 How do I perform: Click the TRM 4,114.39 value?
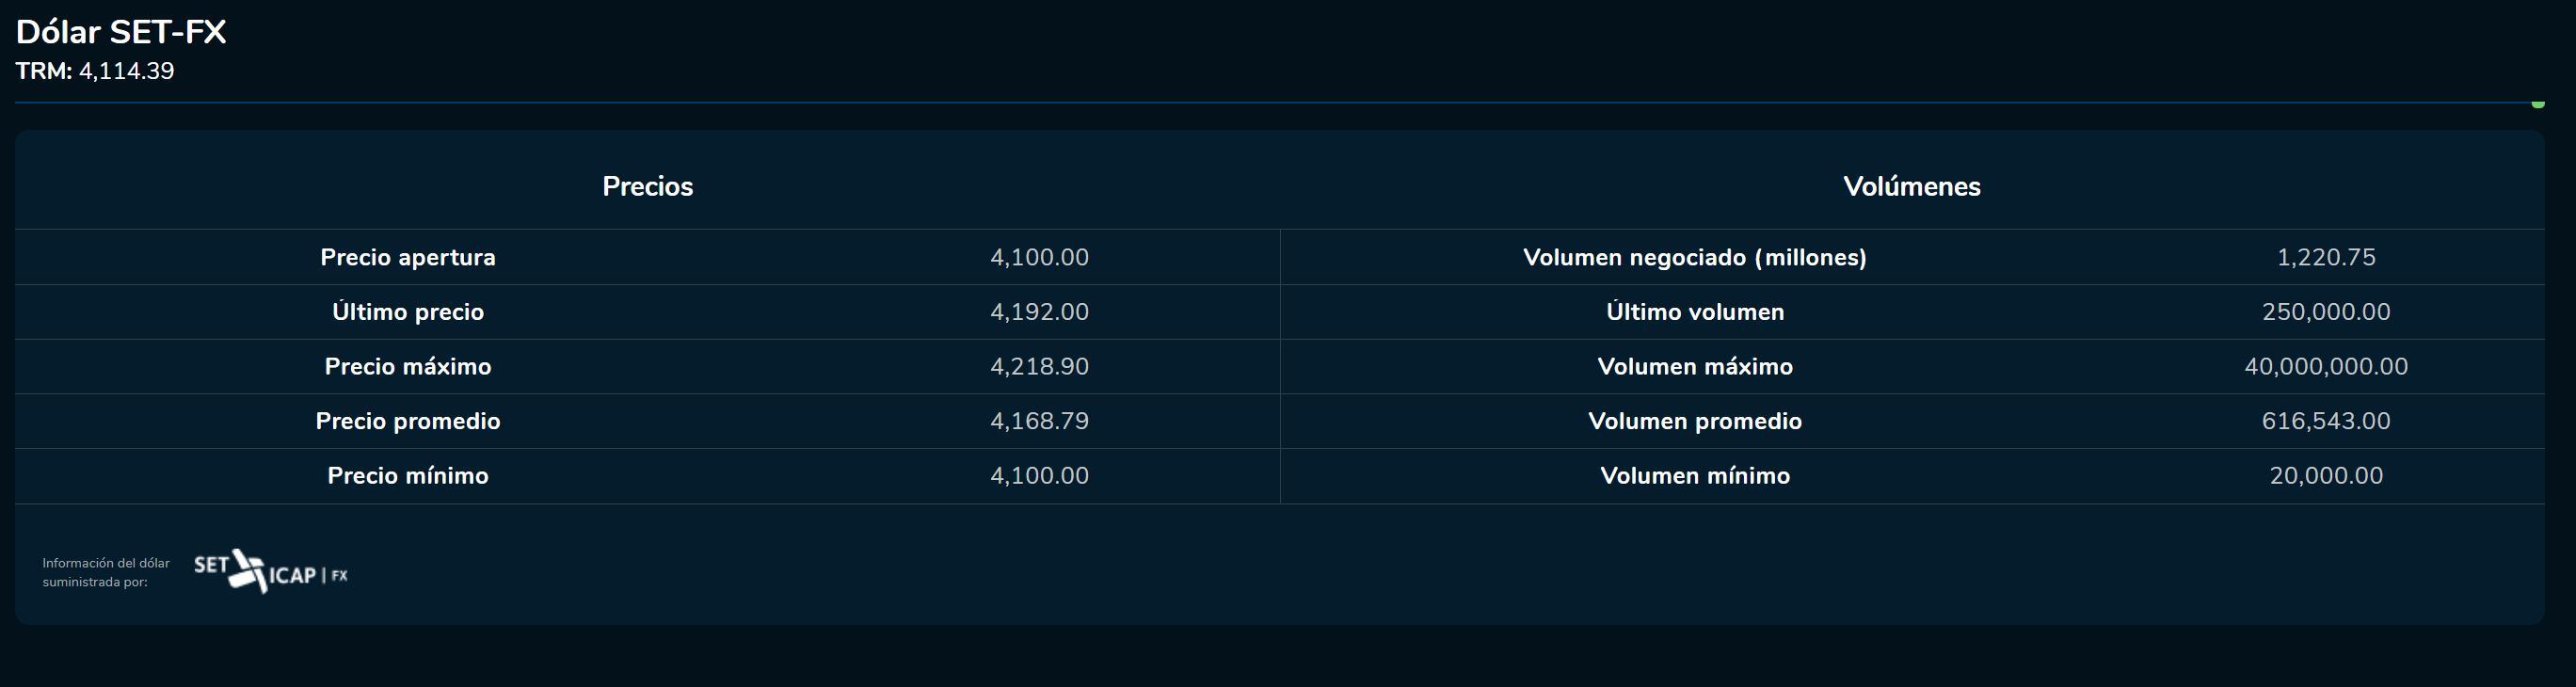[x=126, y=71]
